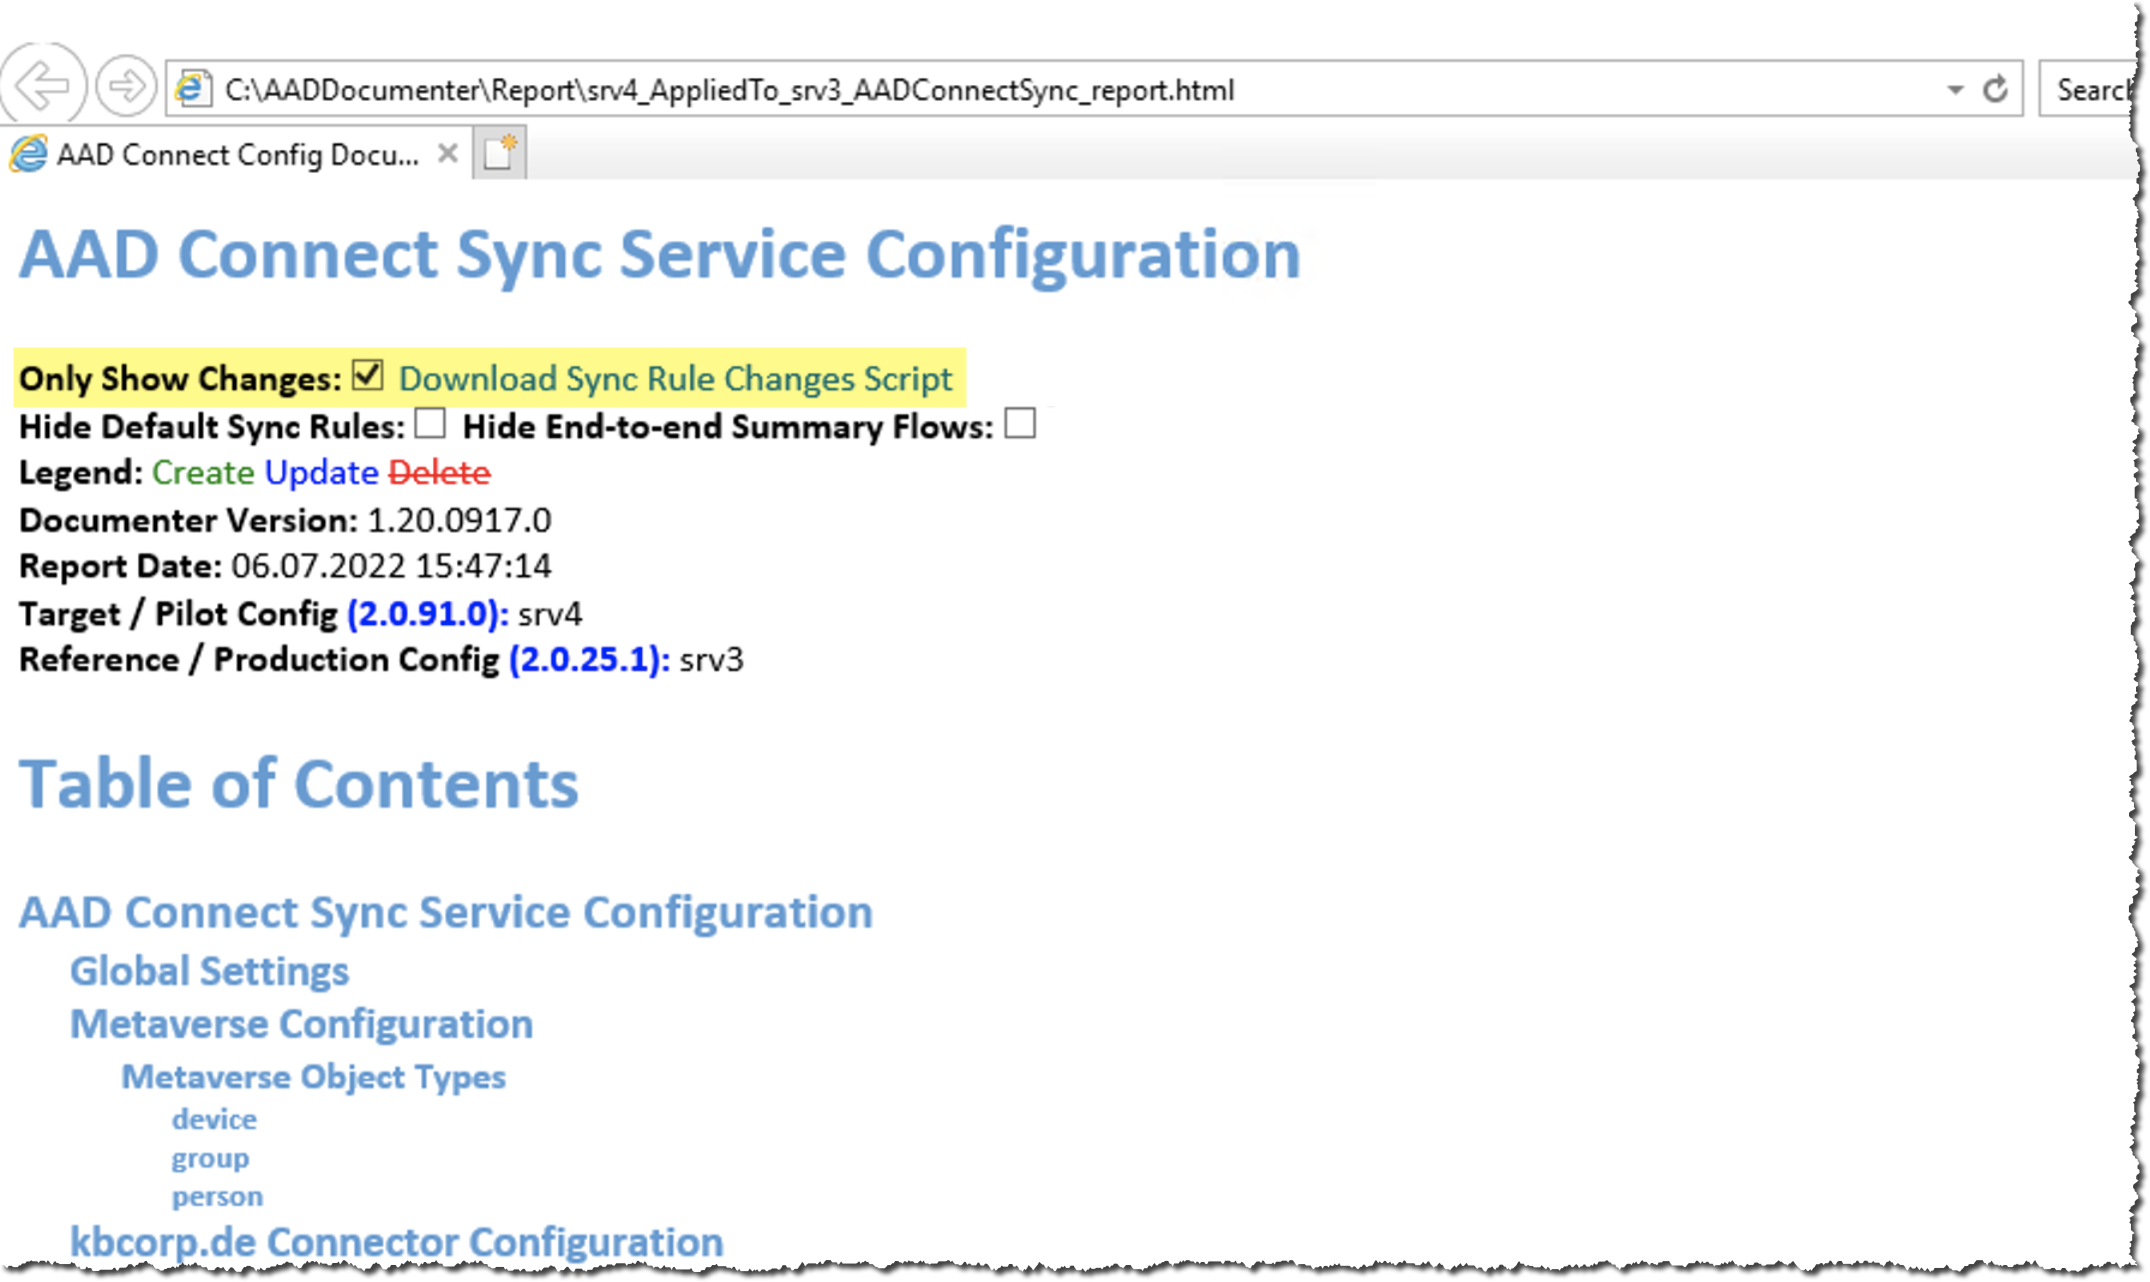This screenshot has width=2150, height=1282.
Task: Click the page icon in address bar
Action: [192, 89]
